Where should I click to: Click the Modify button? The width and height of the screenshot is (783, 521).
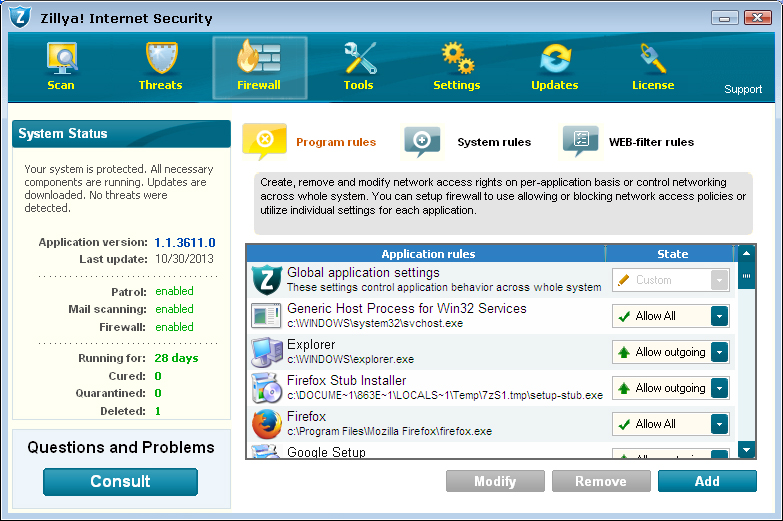[495, 481]
